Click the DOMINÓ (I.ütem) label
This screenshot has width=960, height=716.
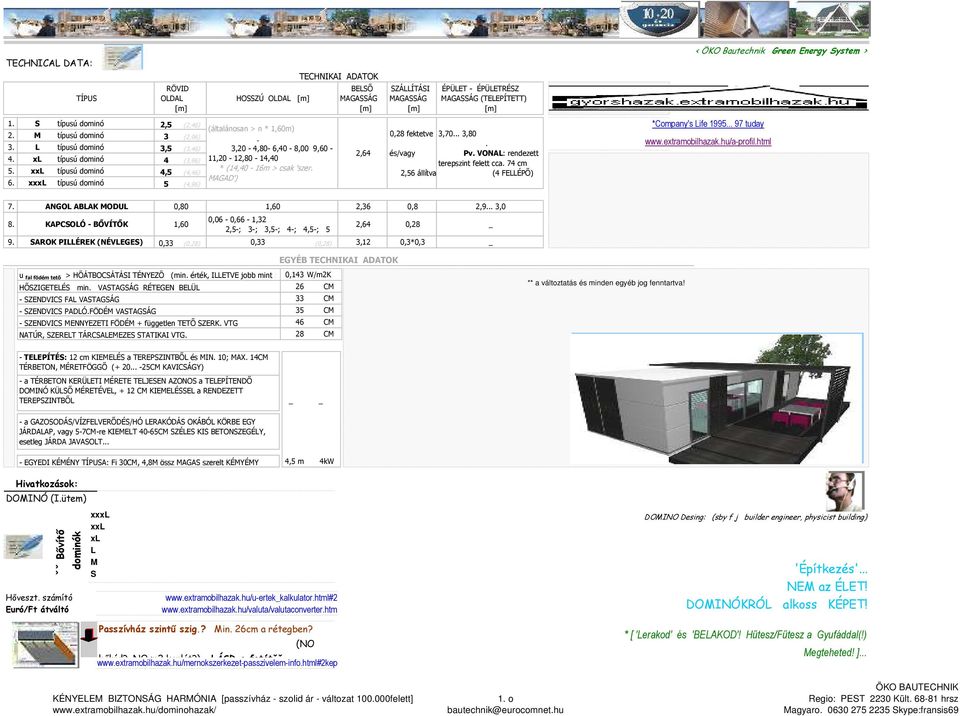click(47, 499)
